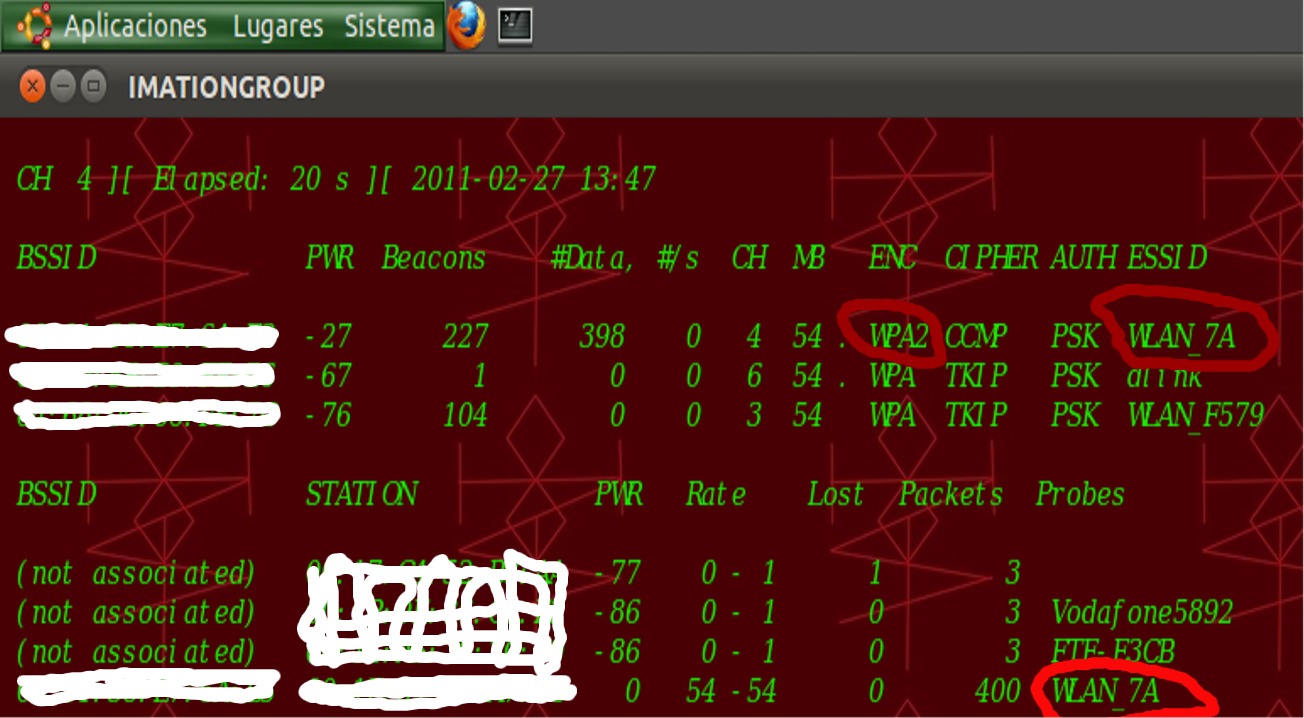Maximize the IMATIONGROUP terminal window
The height and width of the screenshot is (718, 1304).
93,86
